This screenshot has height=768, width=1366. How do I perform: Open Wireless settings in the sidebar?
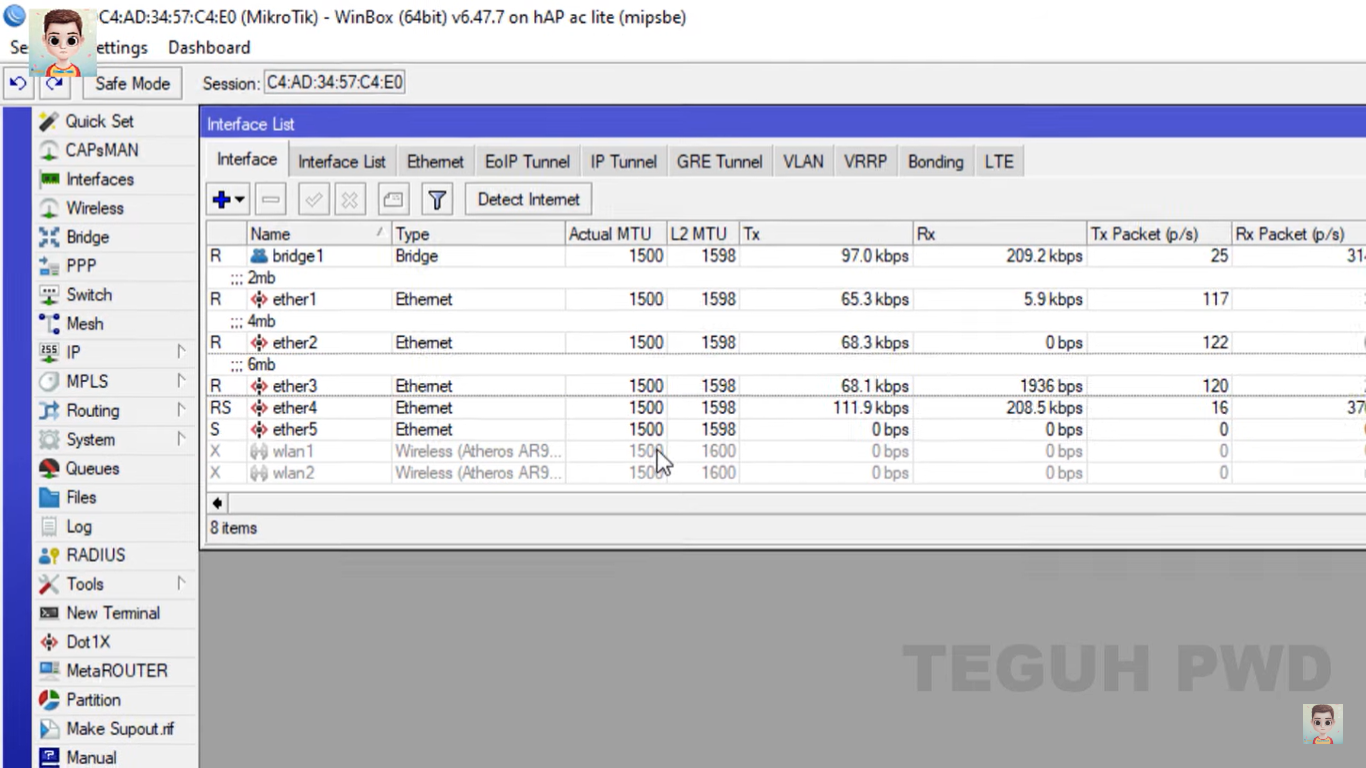tap(94, 208)
